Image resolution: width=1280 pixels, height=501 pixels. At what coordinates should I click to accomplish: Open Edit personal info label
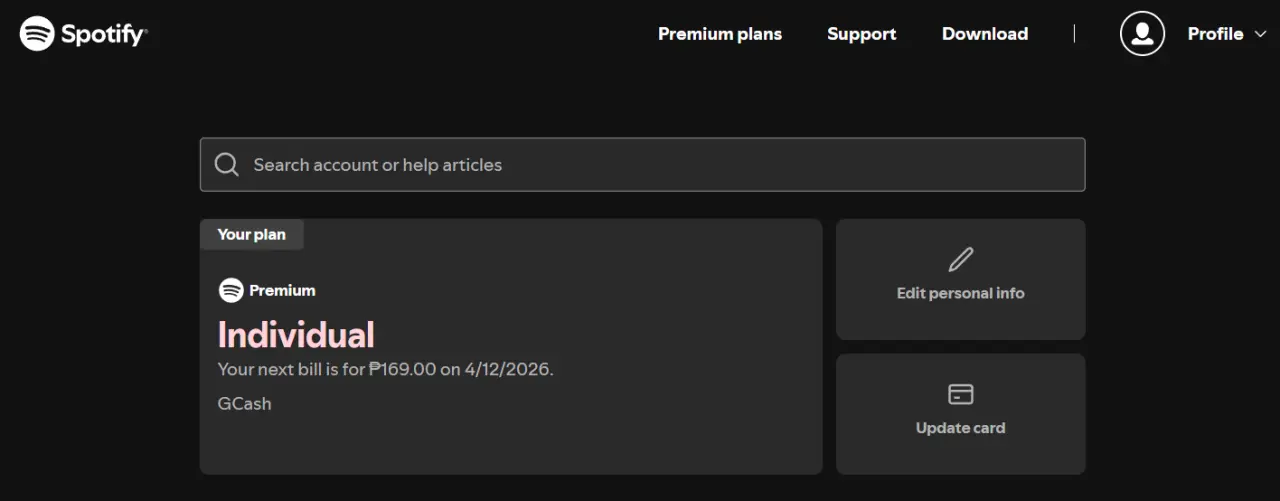960,293
